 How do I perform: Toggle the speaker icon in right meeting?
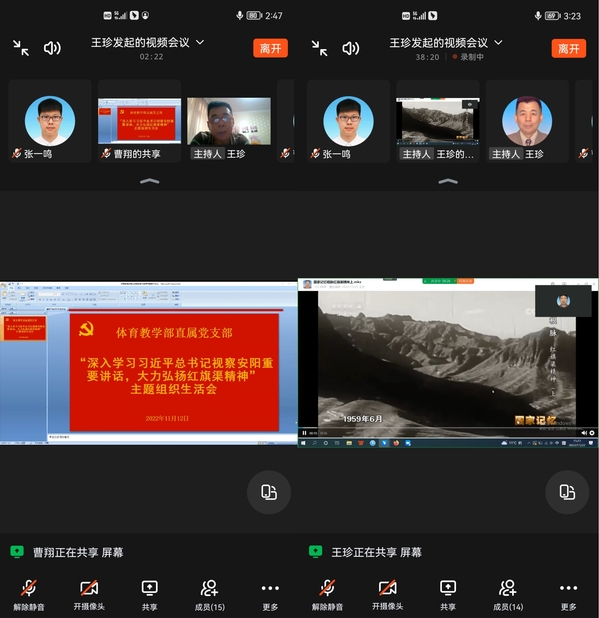(x=350, y=48)
